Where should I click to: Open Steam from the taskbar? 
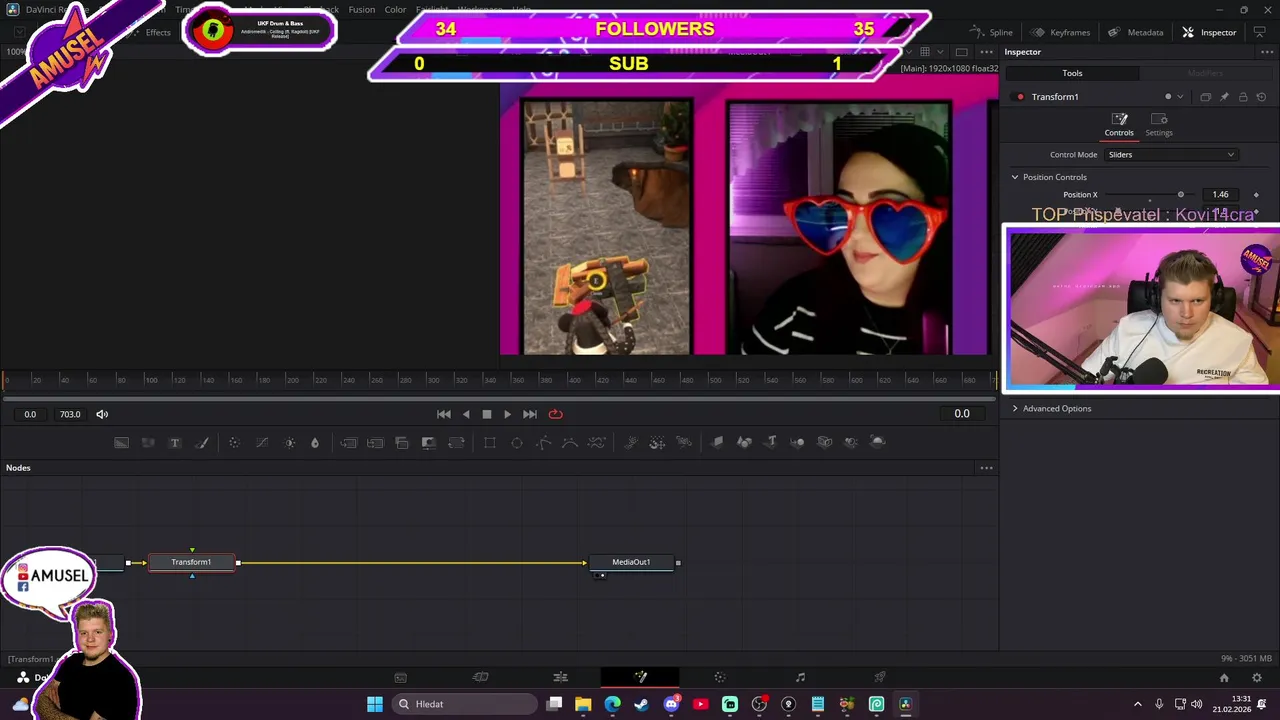point(641,704)
